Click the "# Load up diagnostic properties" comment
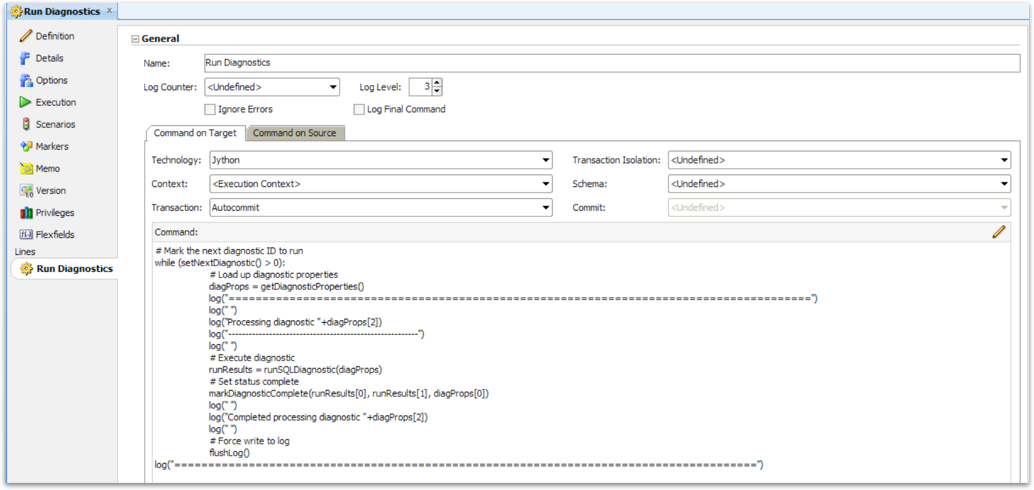 (274, 274)
